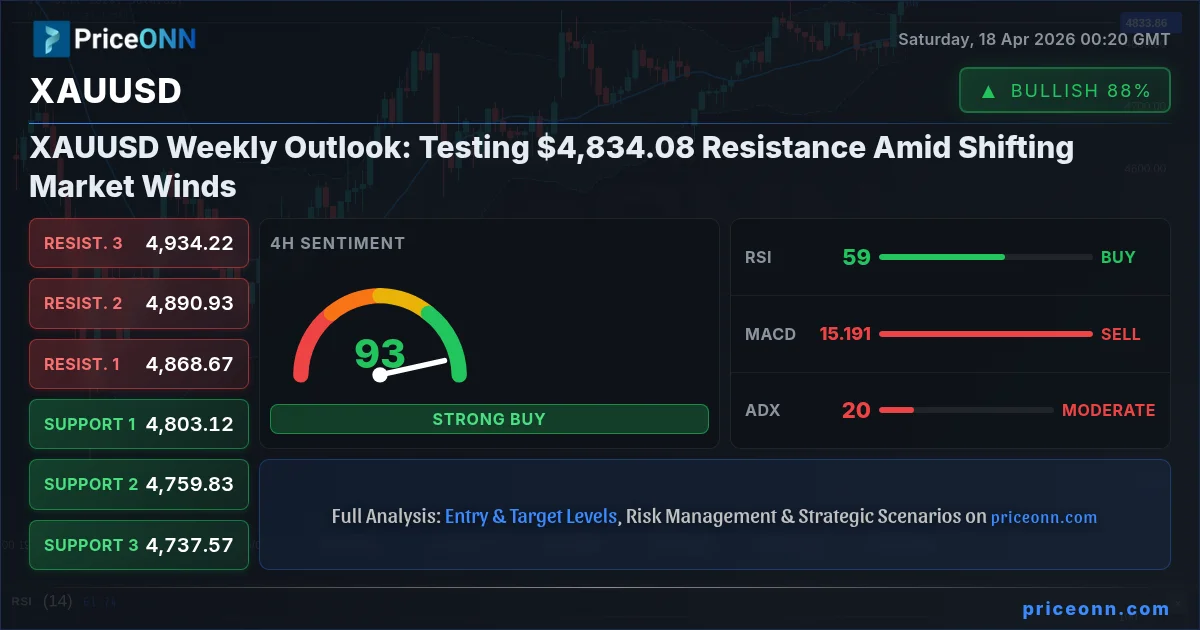
Task: Click the PriceONN logo icon
Action: point(50,39)
